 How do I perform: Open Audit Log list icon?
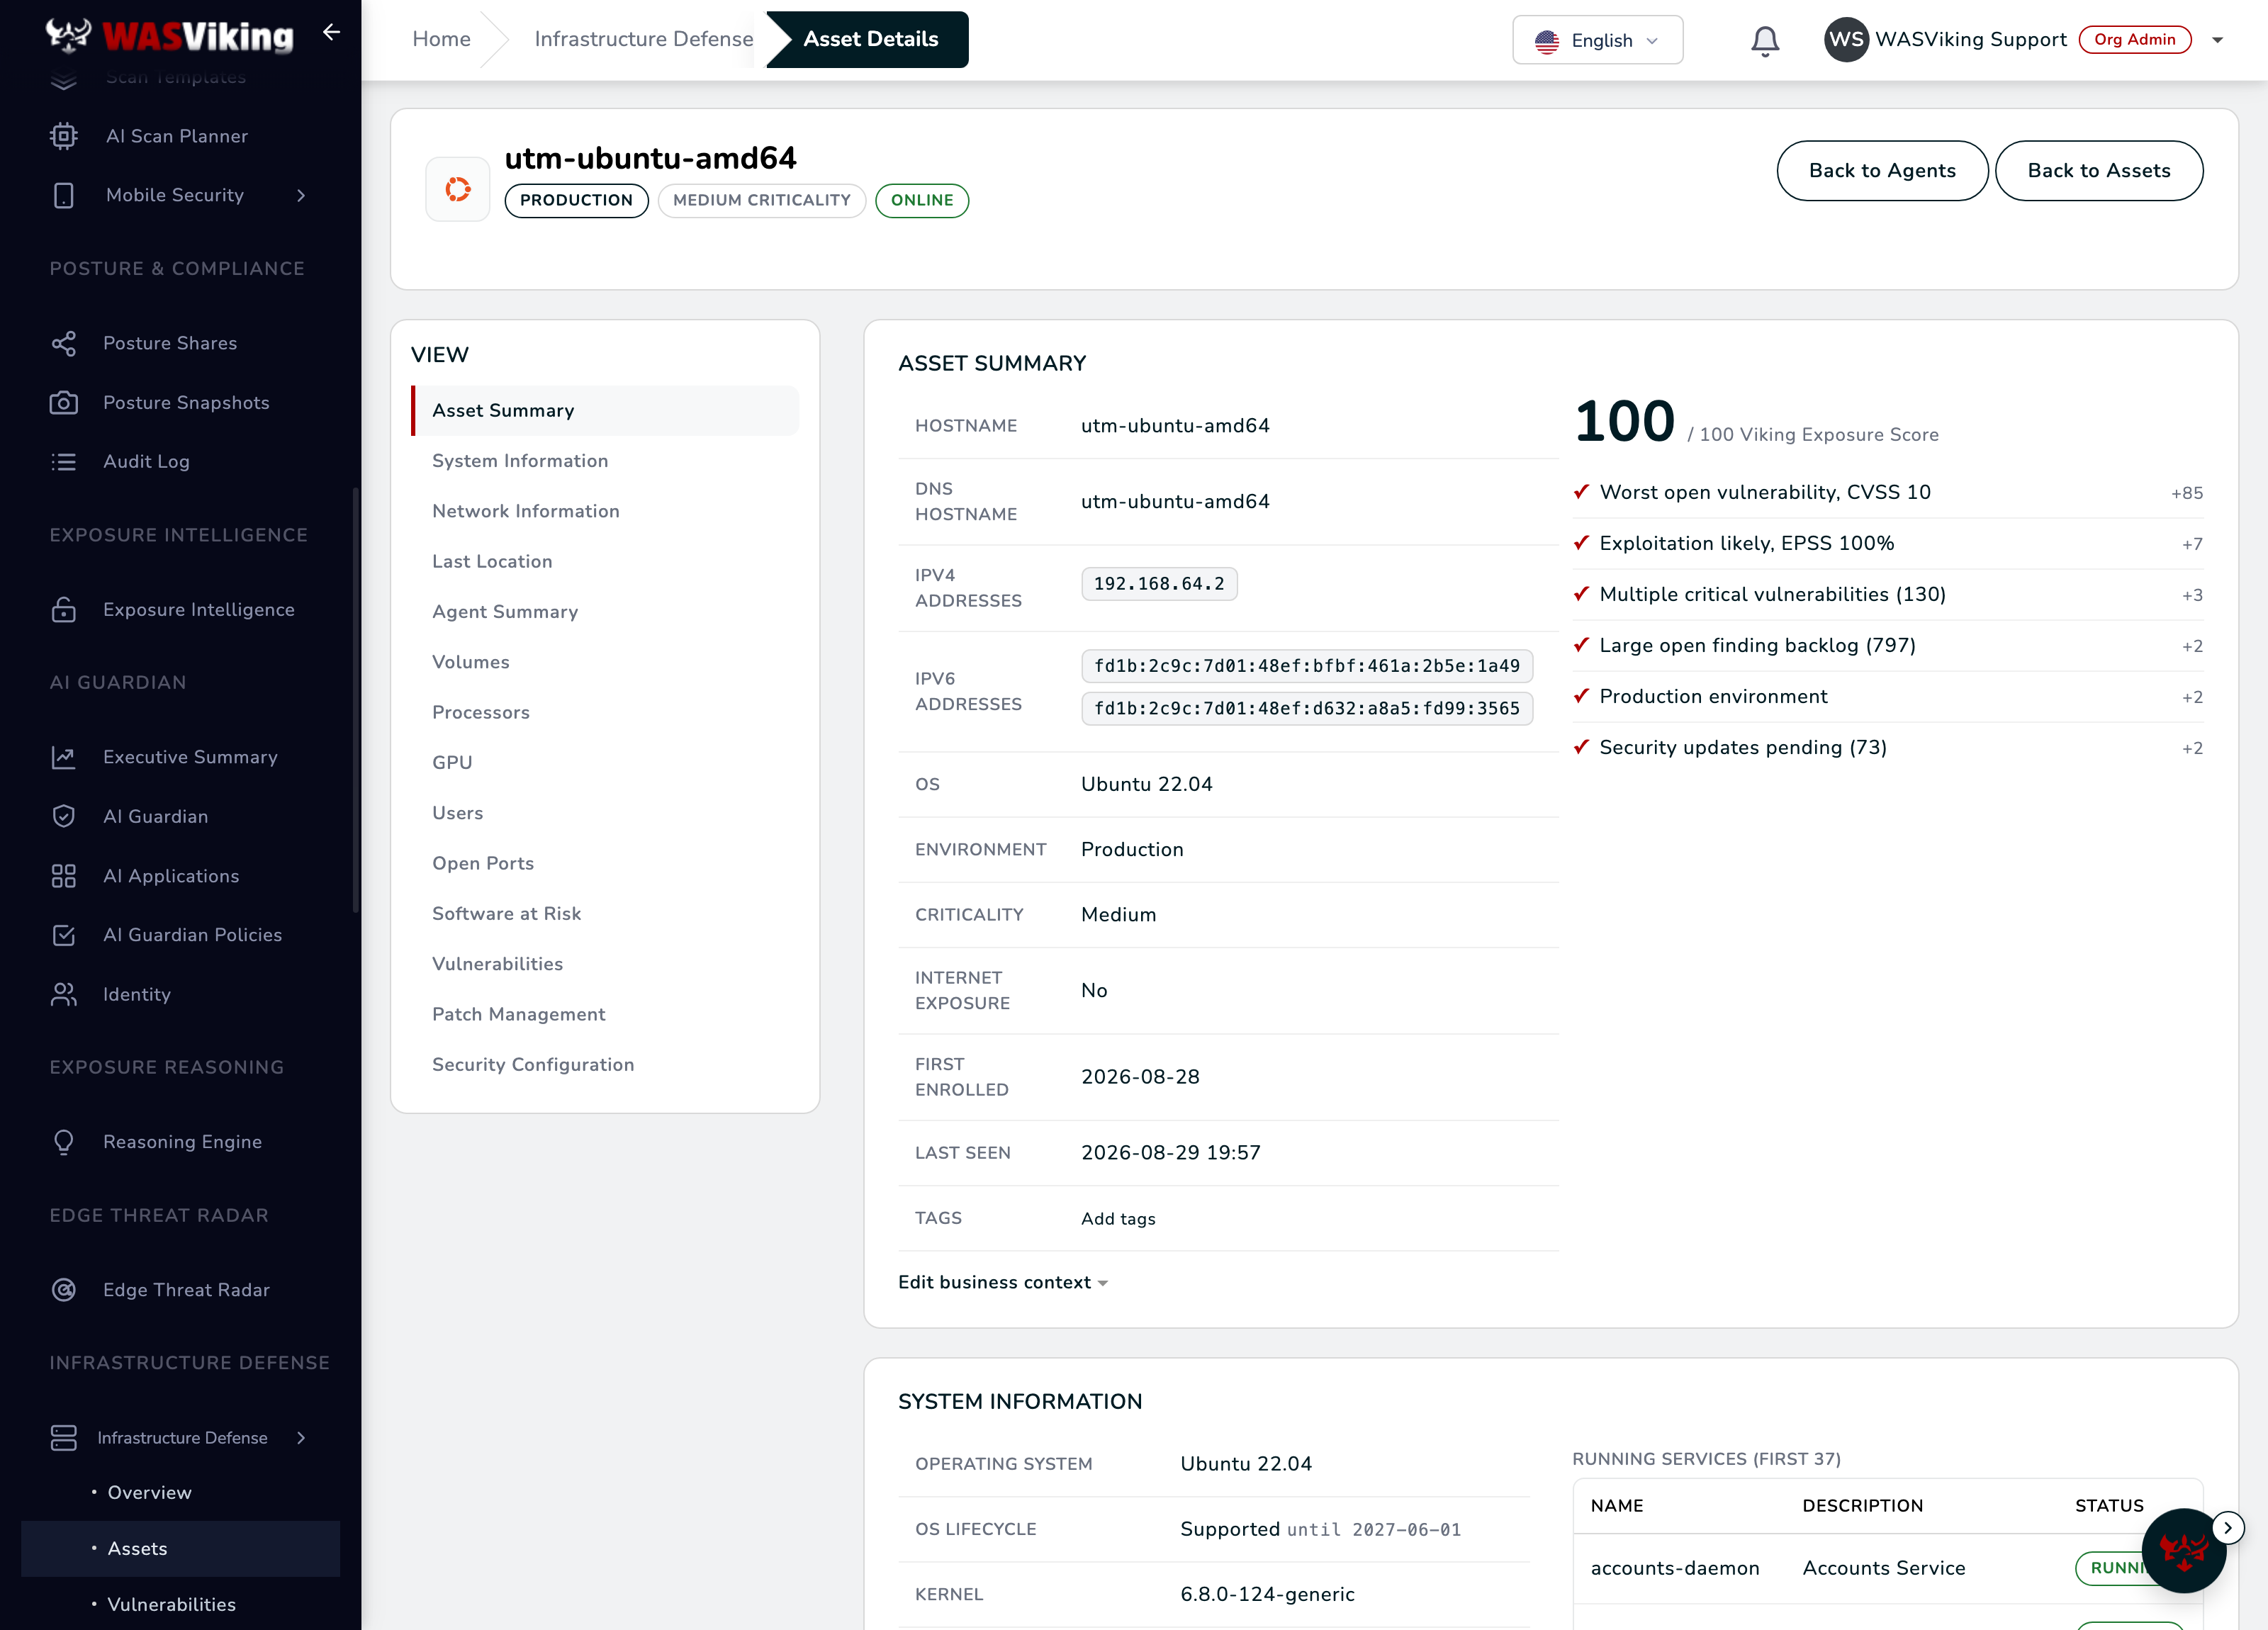click(x=64, y=461)
